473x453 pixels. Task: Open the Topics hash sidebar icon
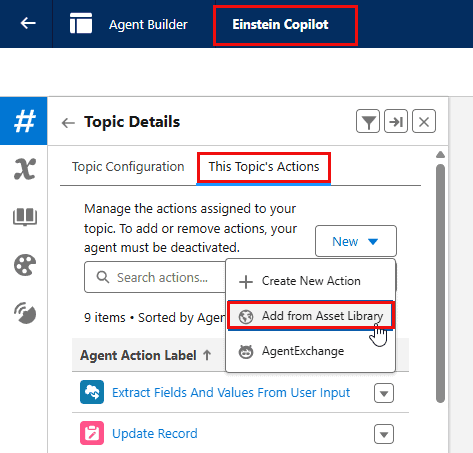tap(24, 121)
